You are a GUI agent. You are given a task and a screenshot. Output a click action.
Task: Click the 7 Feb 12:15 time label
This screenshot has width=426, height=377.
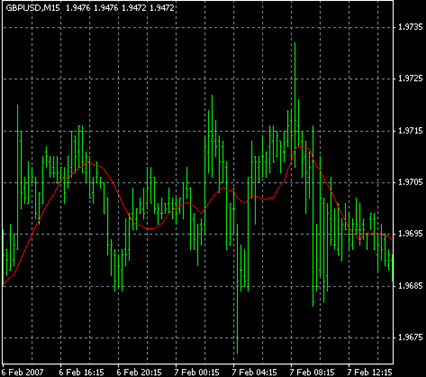pyautogui.click(x=370, y=372)
